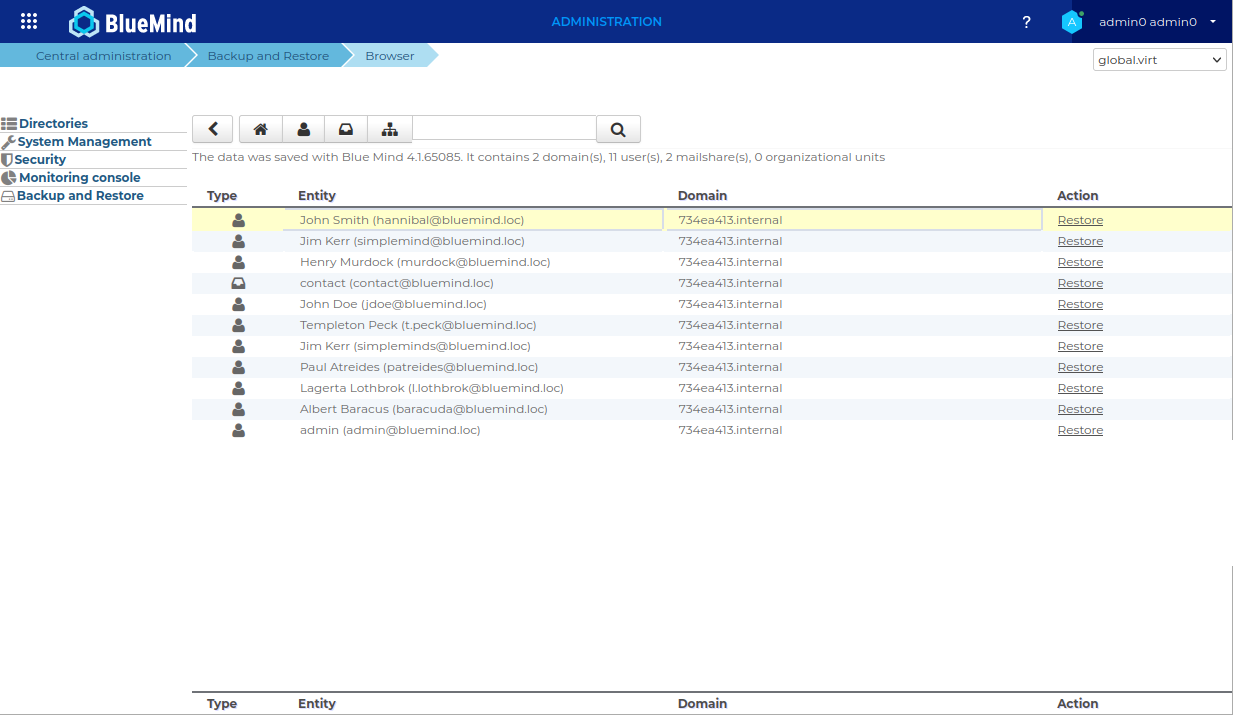Viewport: 1233px width, 715px height.
Task: Open the apps grid launcher icon
Action: click(x=29, y=21)
